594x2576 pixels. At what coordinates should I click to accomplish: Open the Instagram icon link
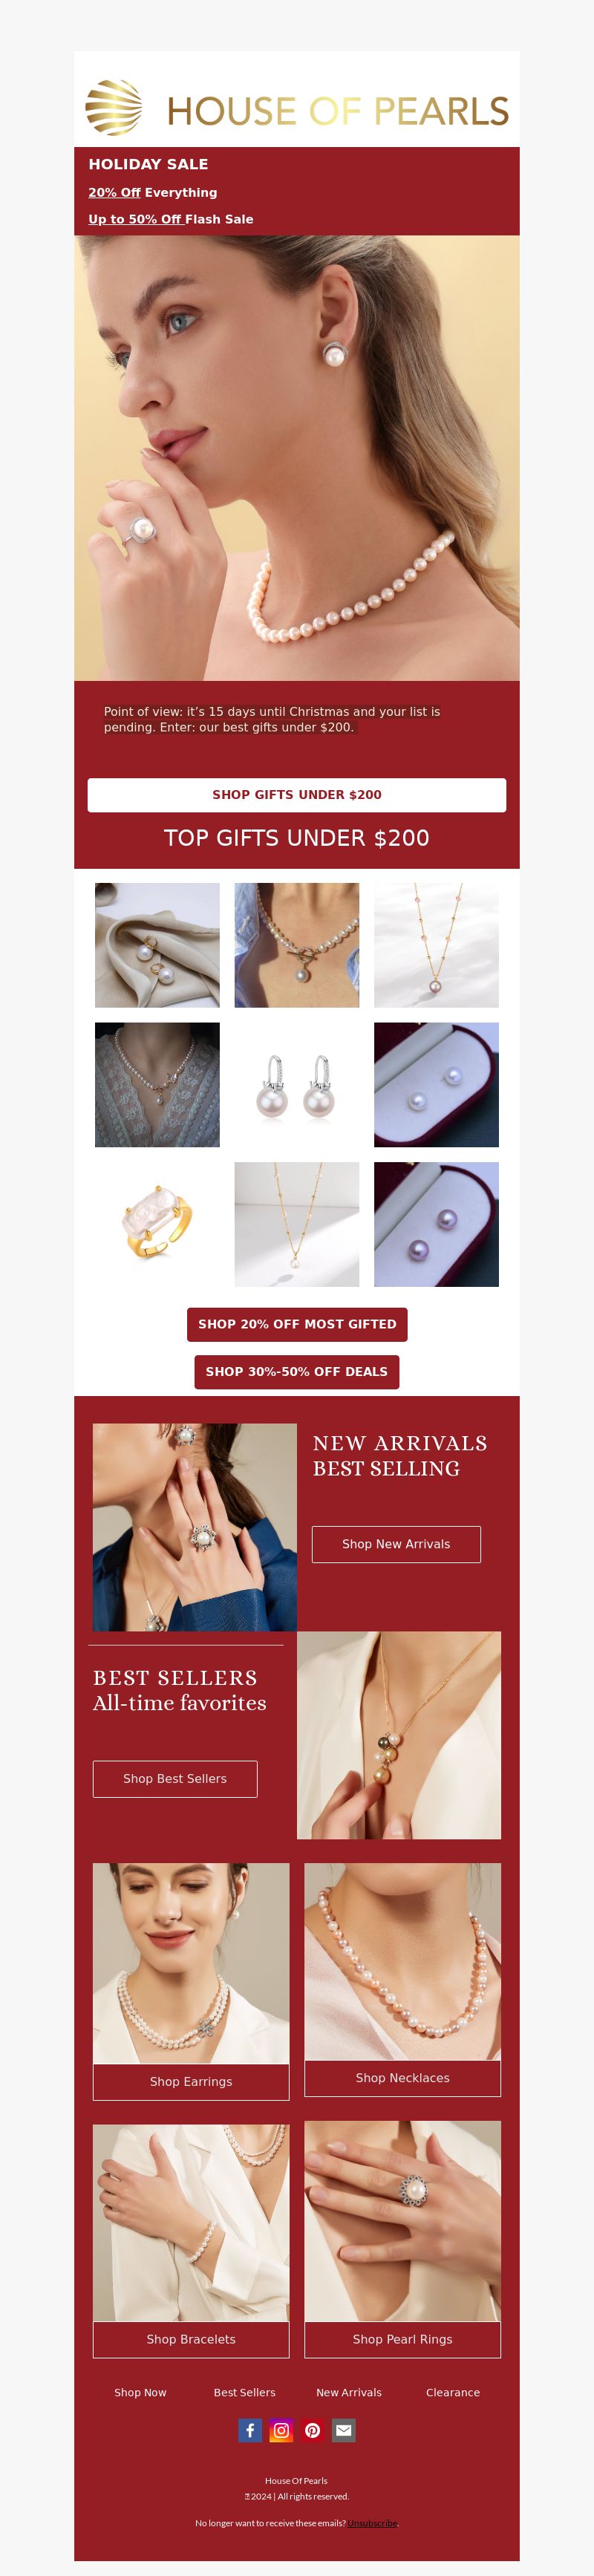(281, 2430)
